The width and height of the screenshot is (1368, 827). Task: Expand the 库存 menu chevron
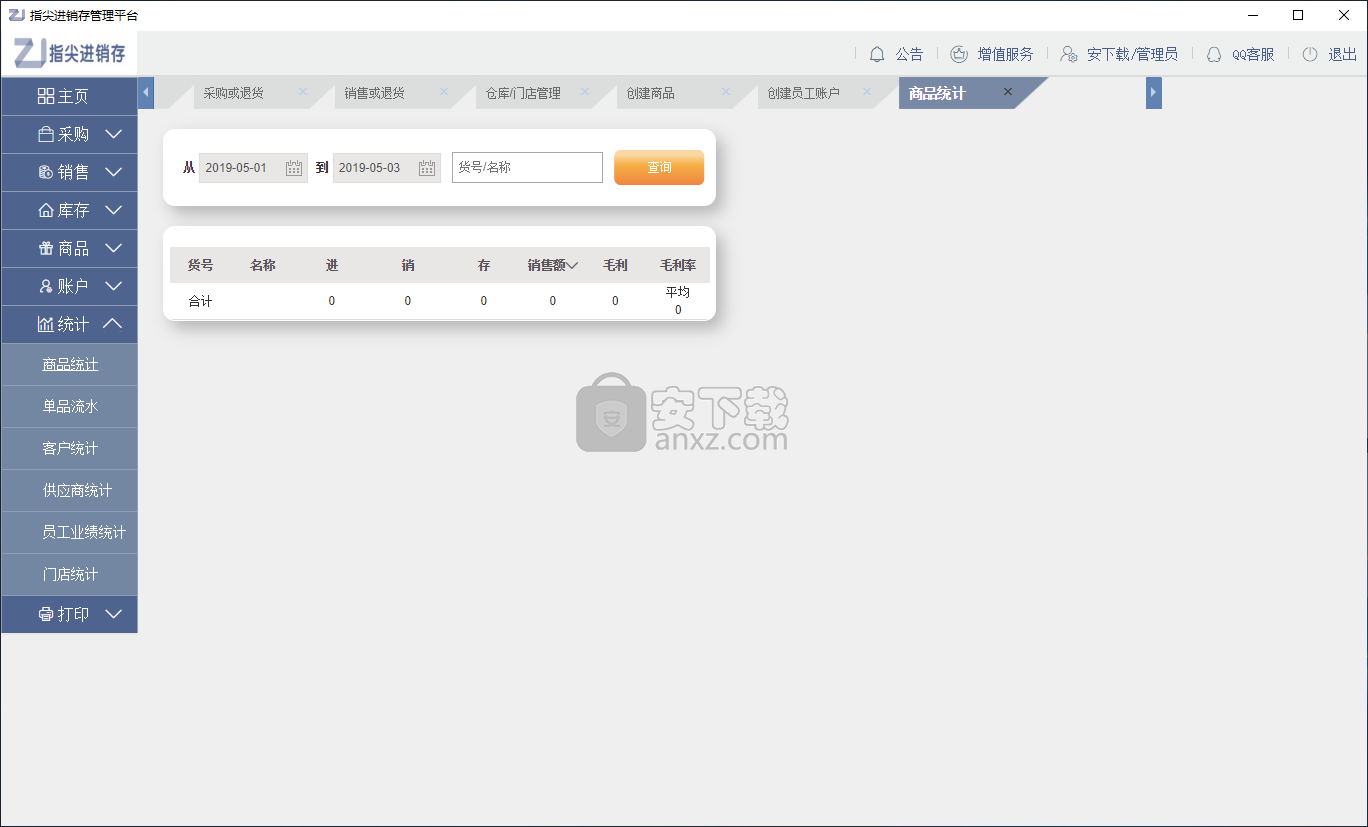tap(114, 210)
